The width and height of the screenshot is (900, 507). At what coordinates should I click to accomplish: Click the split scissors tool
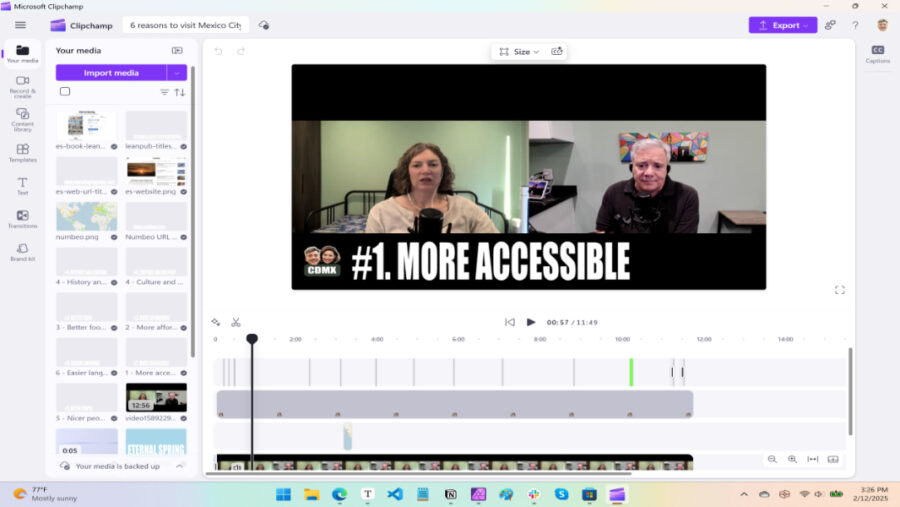coord(236,322)
